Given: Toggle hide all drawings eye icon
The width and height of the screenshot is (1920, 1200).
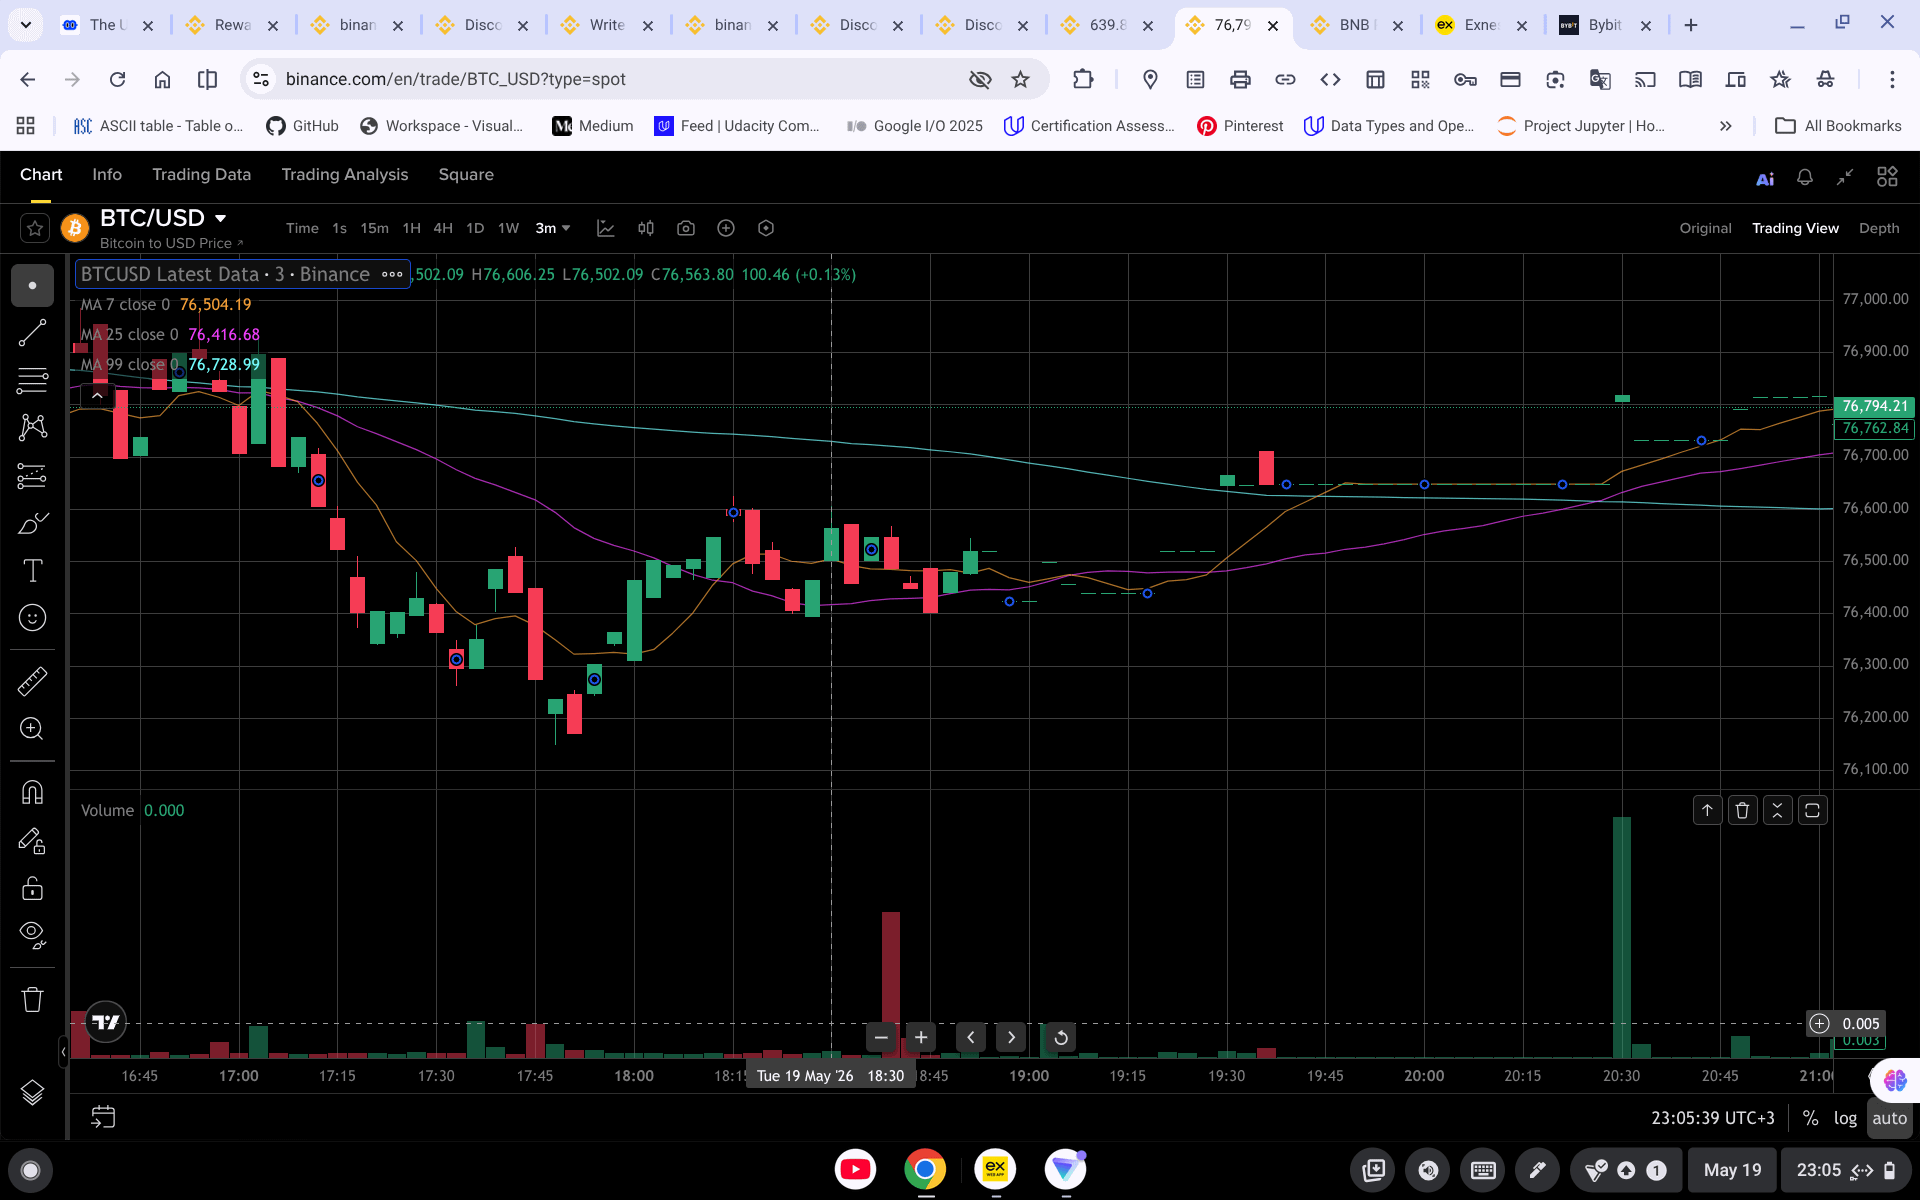Looking at the screenshot, I should click(32, 935).
